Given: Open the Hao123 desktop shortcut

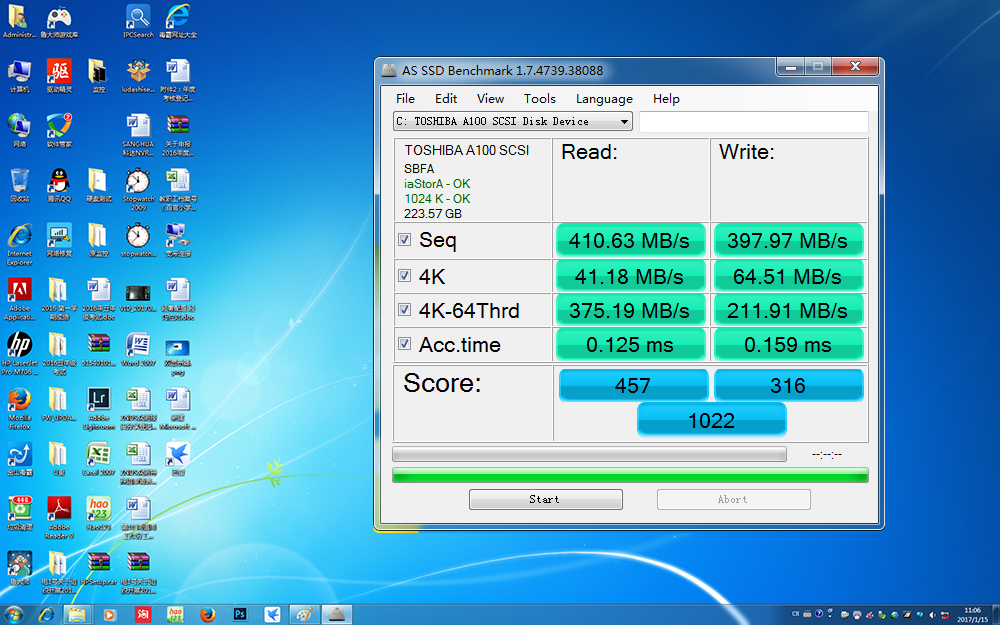Looking at the screenshot, I should tap(98, 513).
